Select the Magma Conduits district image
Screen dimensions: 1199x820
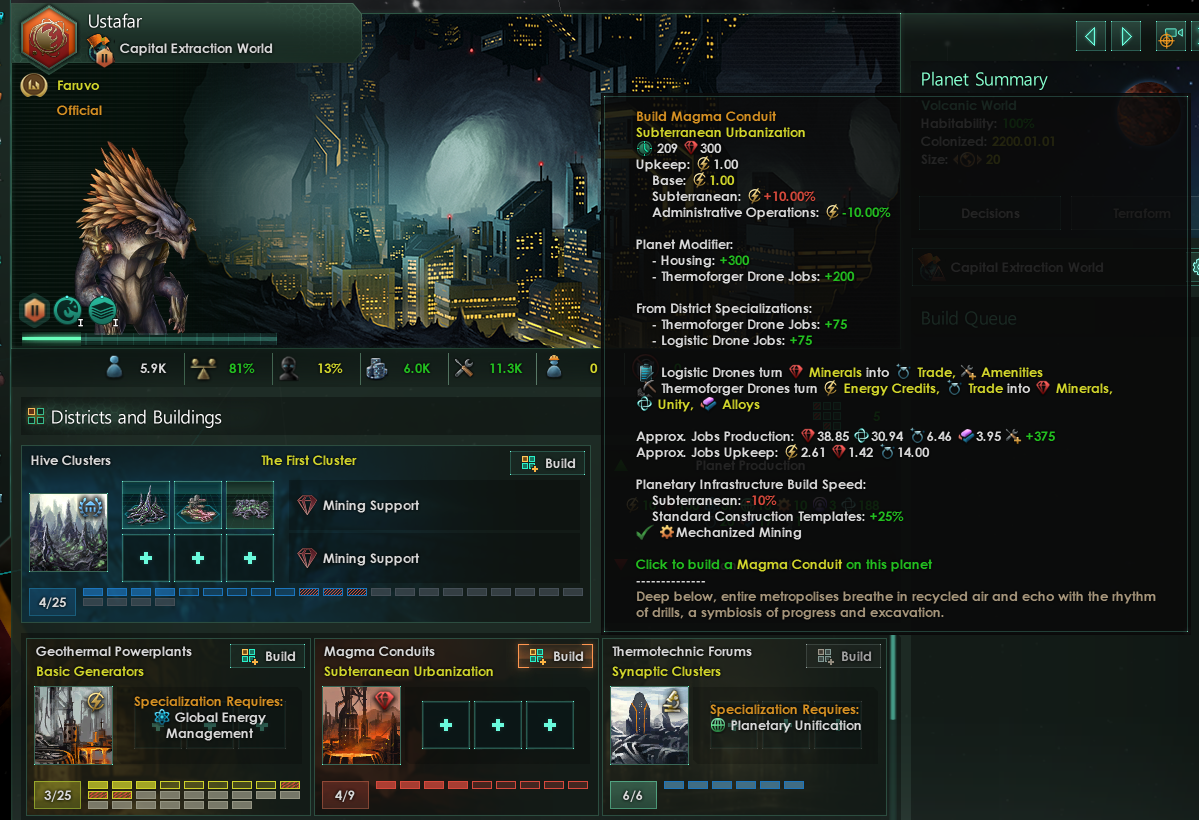point(361,725)
